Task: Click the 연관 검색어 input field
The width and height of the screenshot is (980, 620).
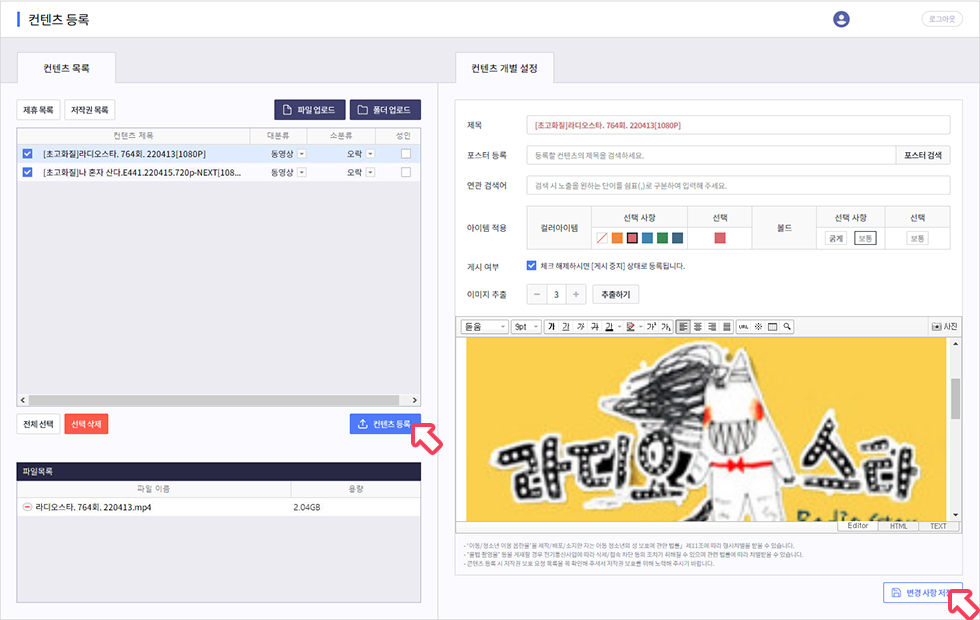Action: coord(738,186)
